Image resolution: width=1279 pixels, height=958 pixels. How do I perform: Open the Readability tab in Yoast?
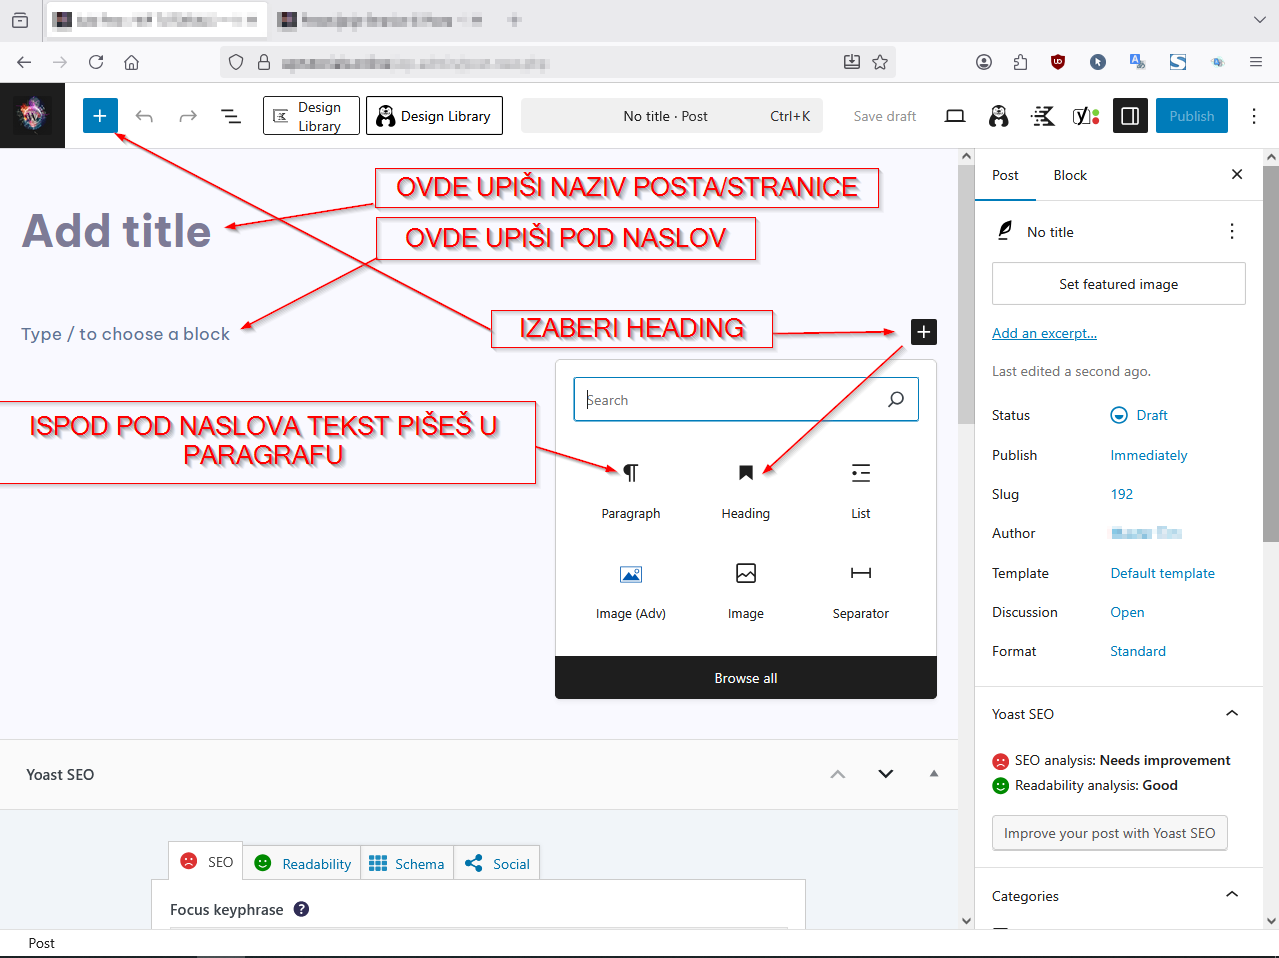tap(304, 863)
